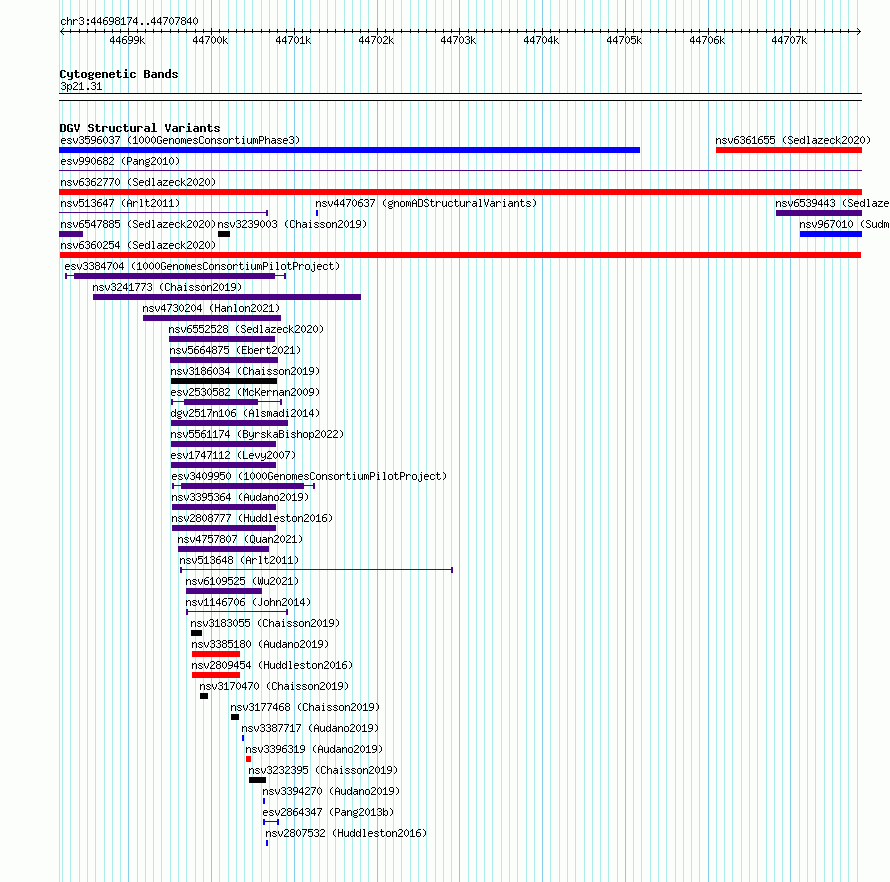Select esv2864347 (Pang2013b) label
The image size is (890, 882).
328,812
